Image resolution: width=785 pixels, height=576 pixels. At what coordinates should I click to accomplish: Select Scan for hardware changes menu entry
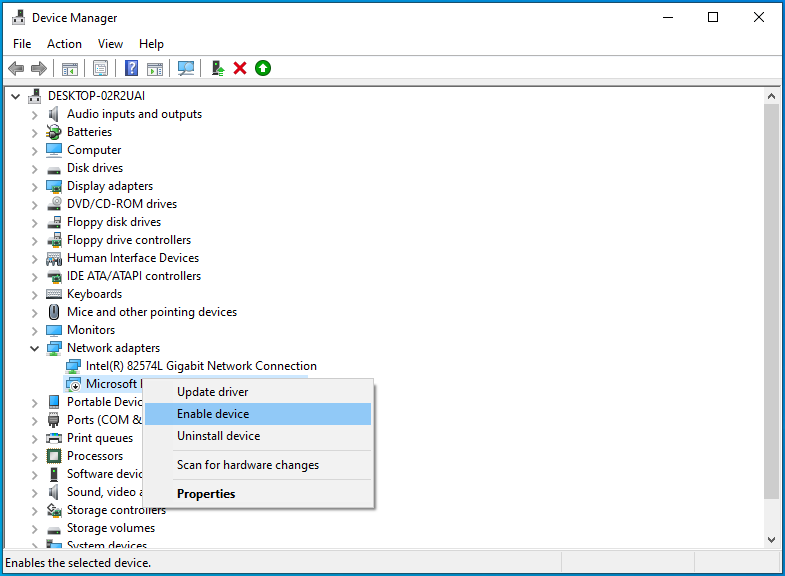coord(258,465)
